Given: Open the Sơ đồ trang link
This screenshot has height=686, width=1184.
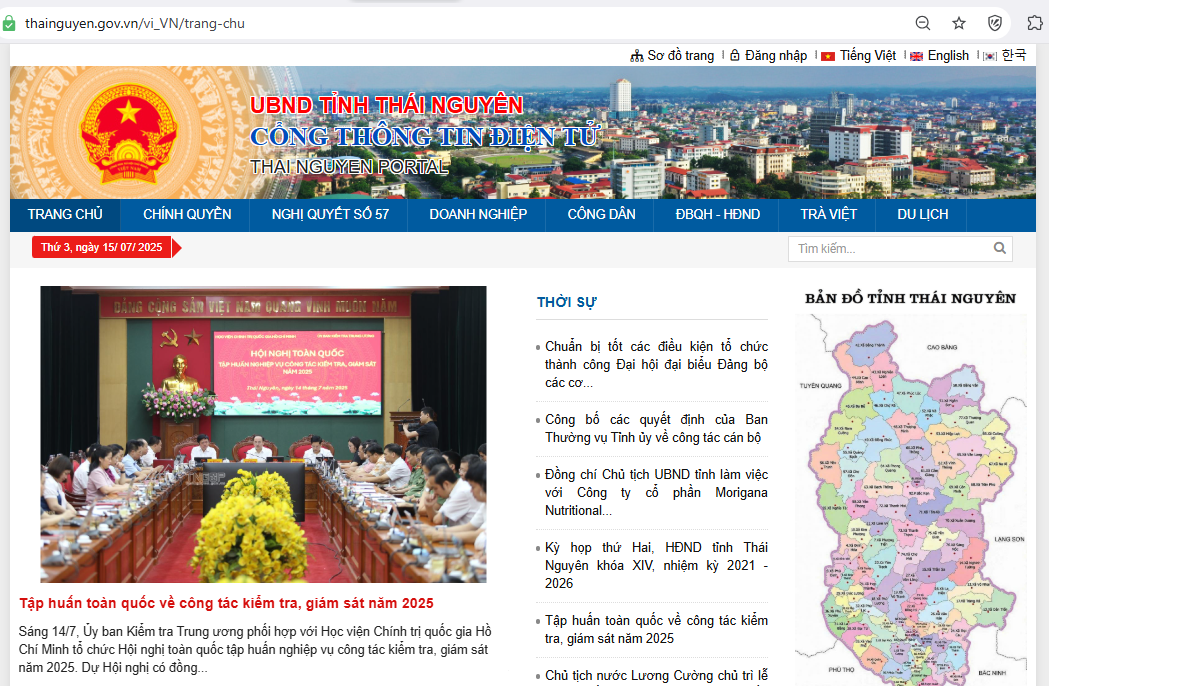Looking at the screenshot, I should 680,55.
